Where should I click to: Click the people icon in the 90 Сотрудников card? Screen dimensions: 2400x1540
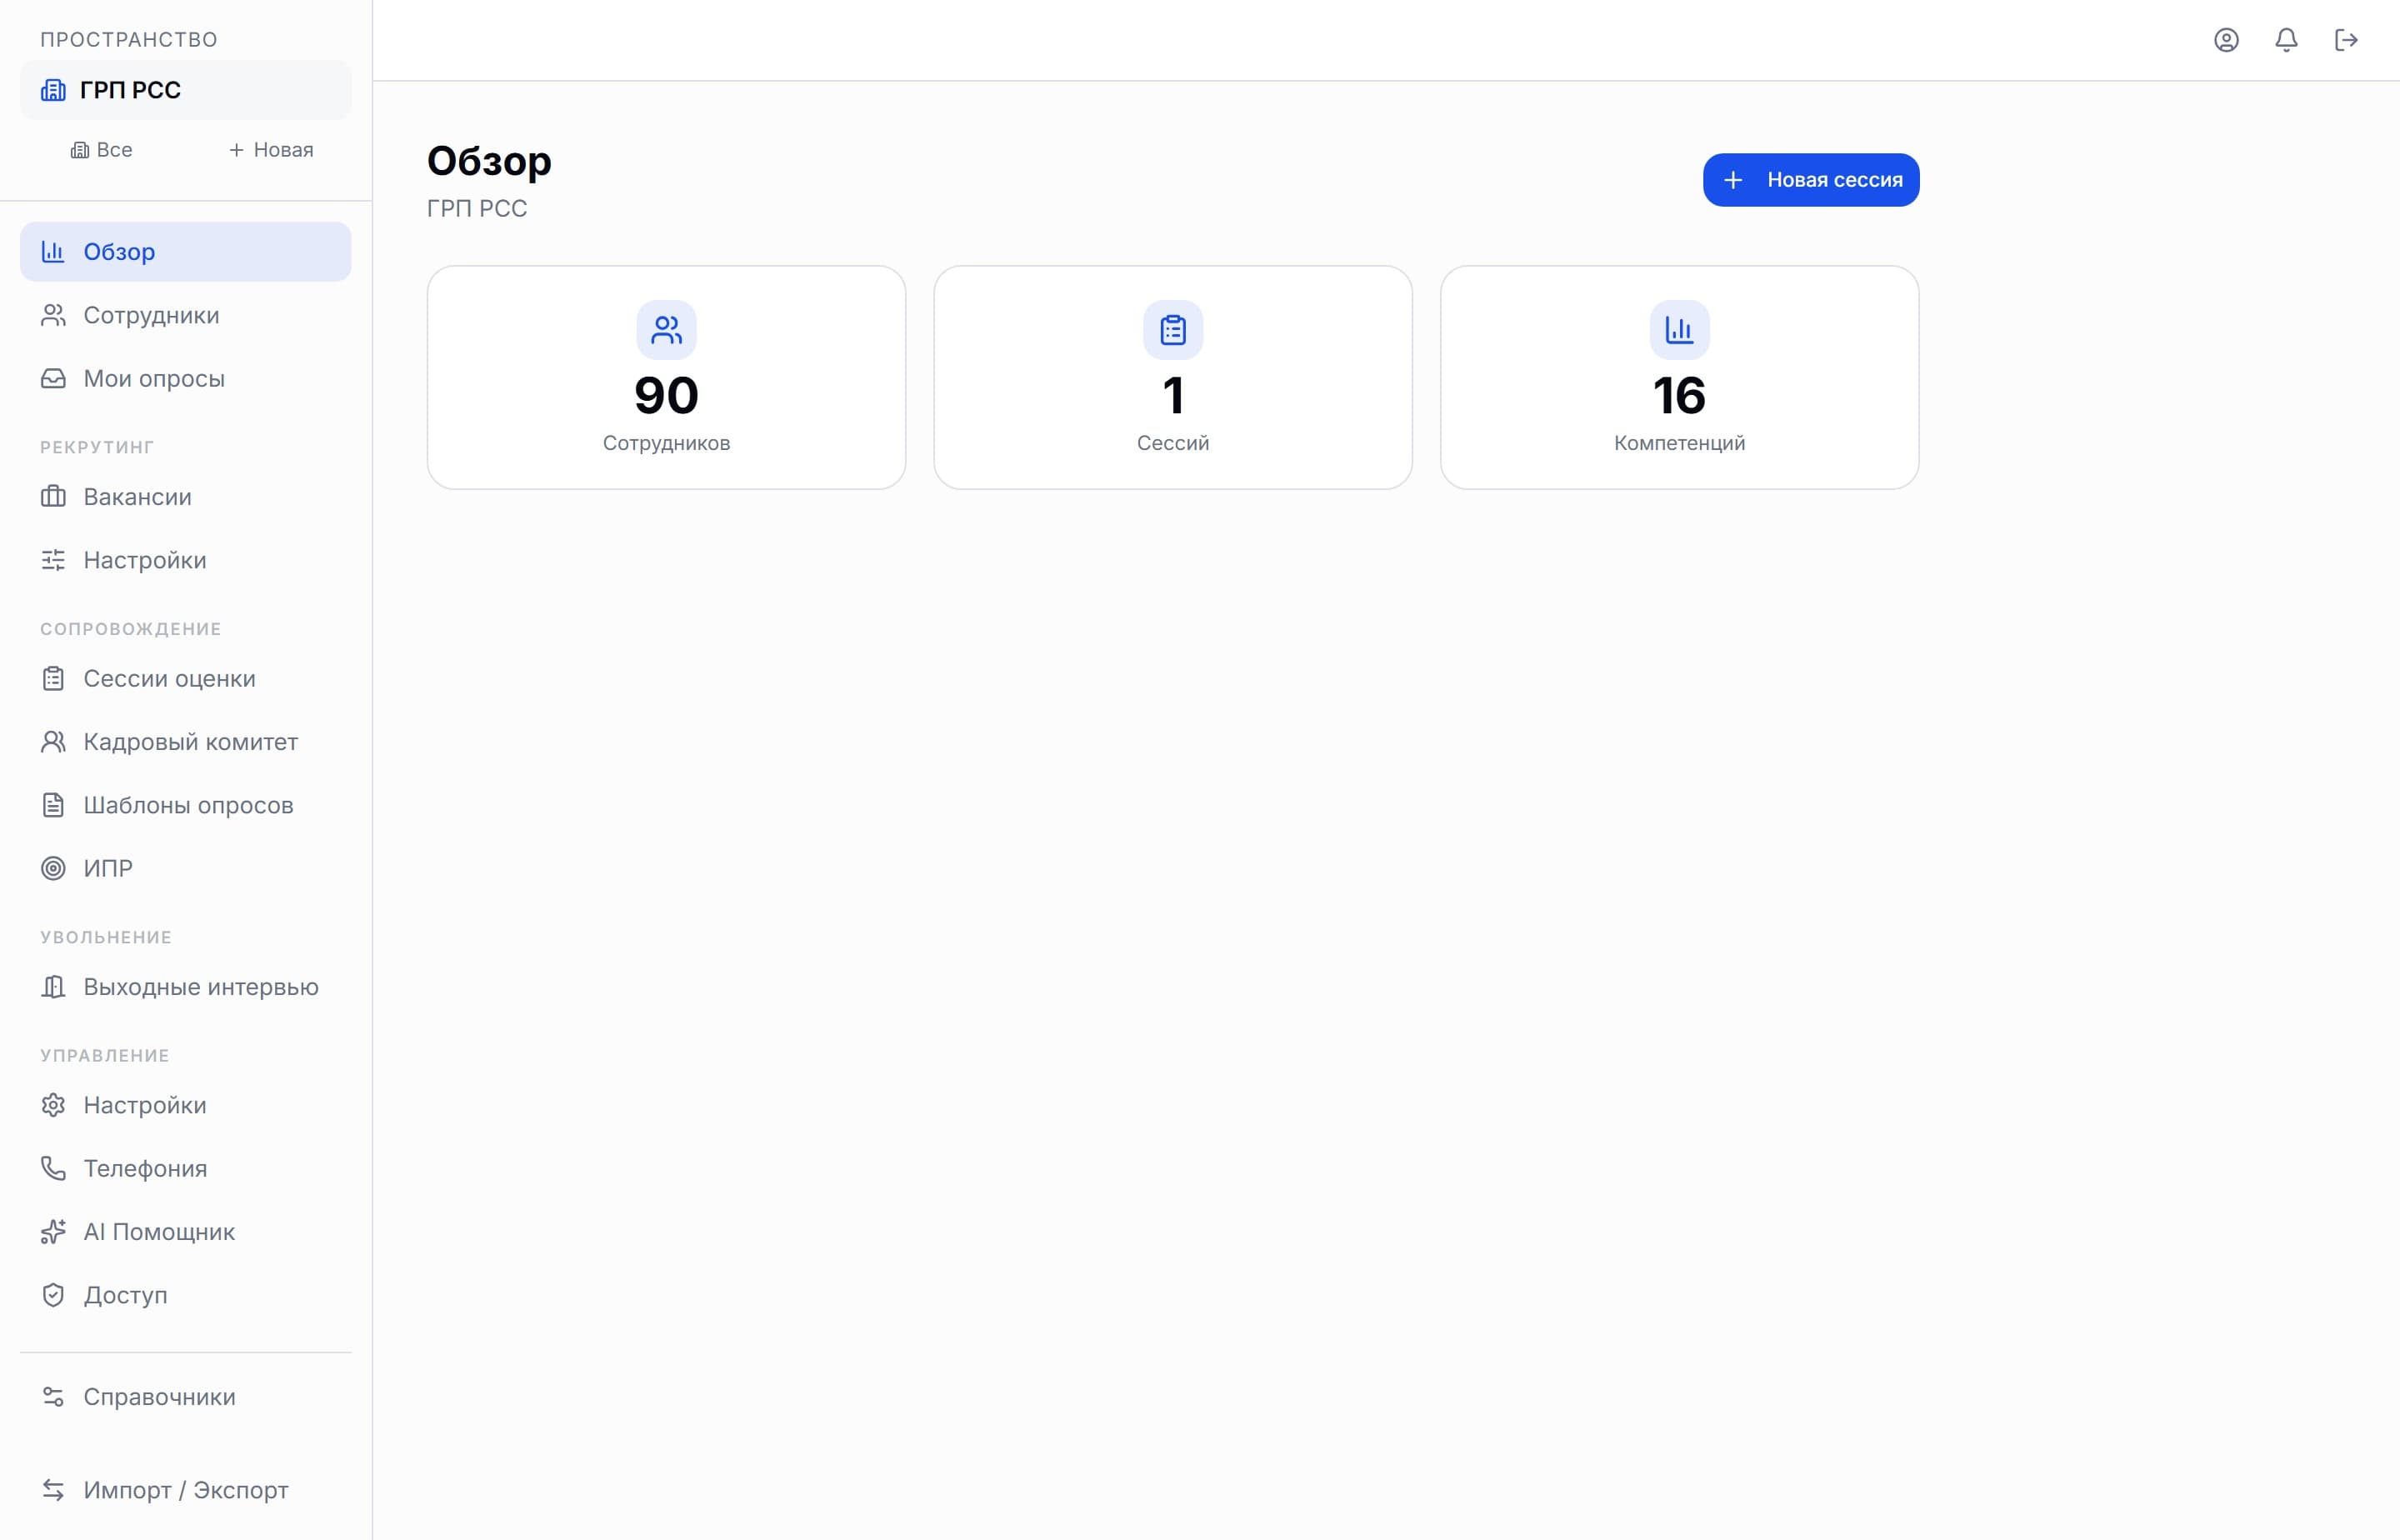(667, 330)
